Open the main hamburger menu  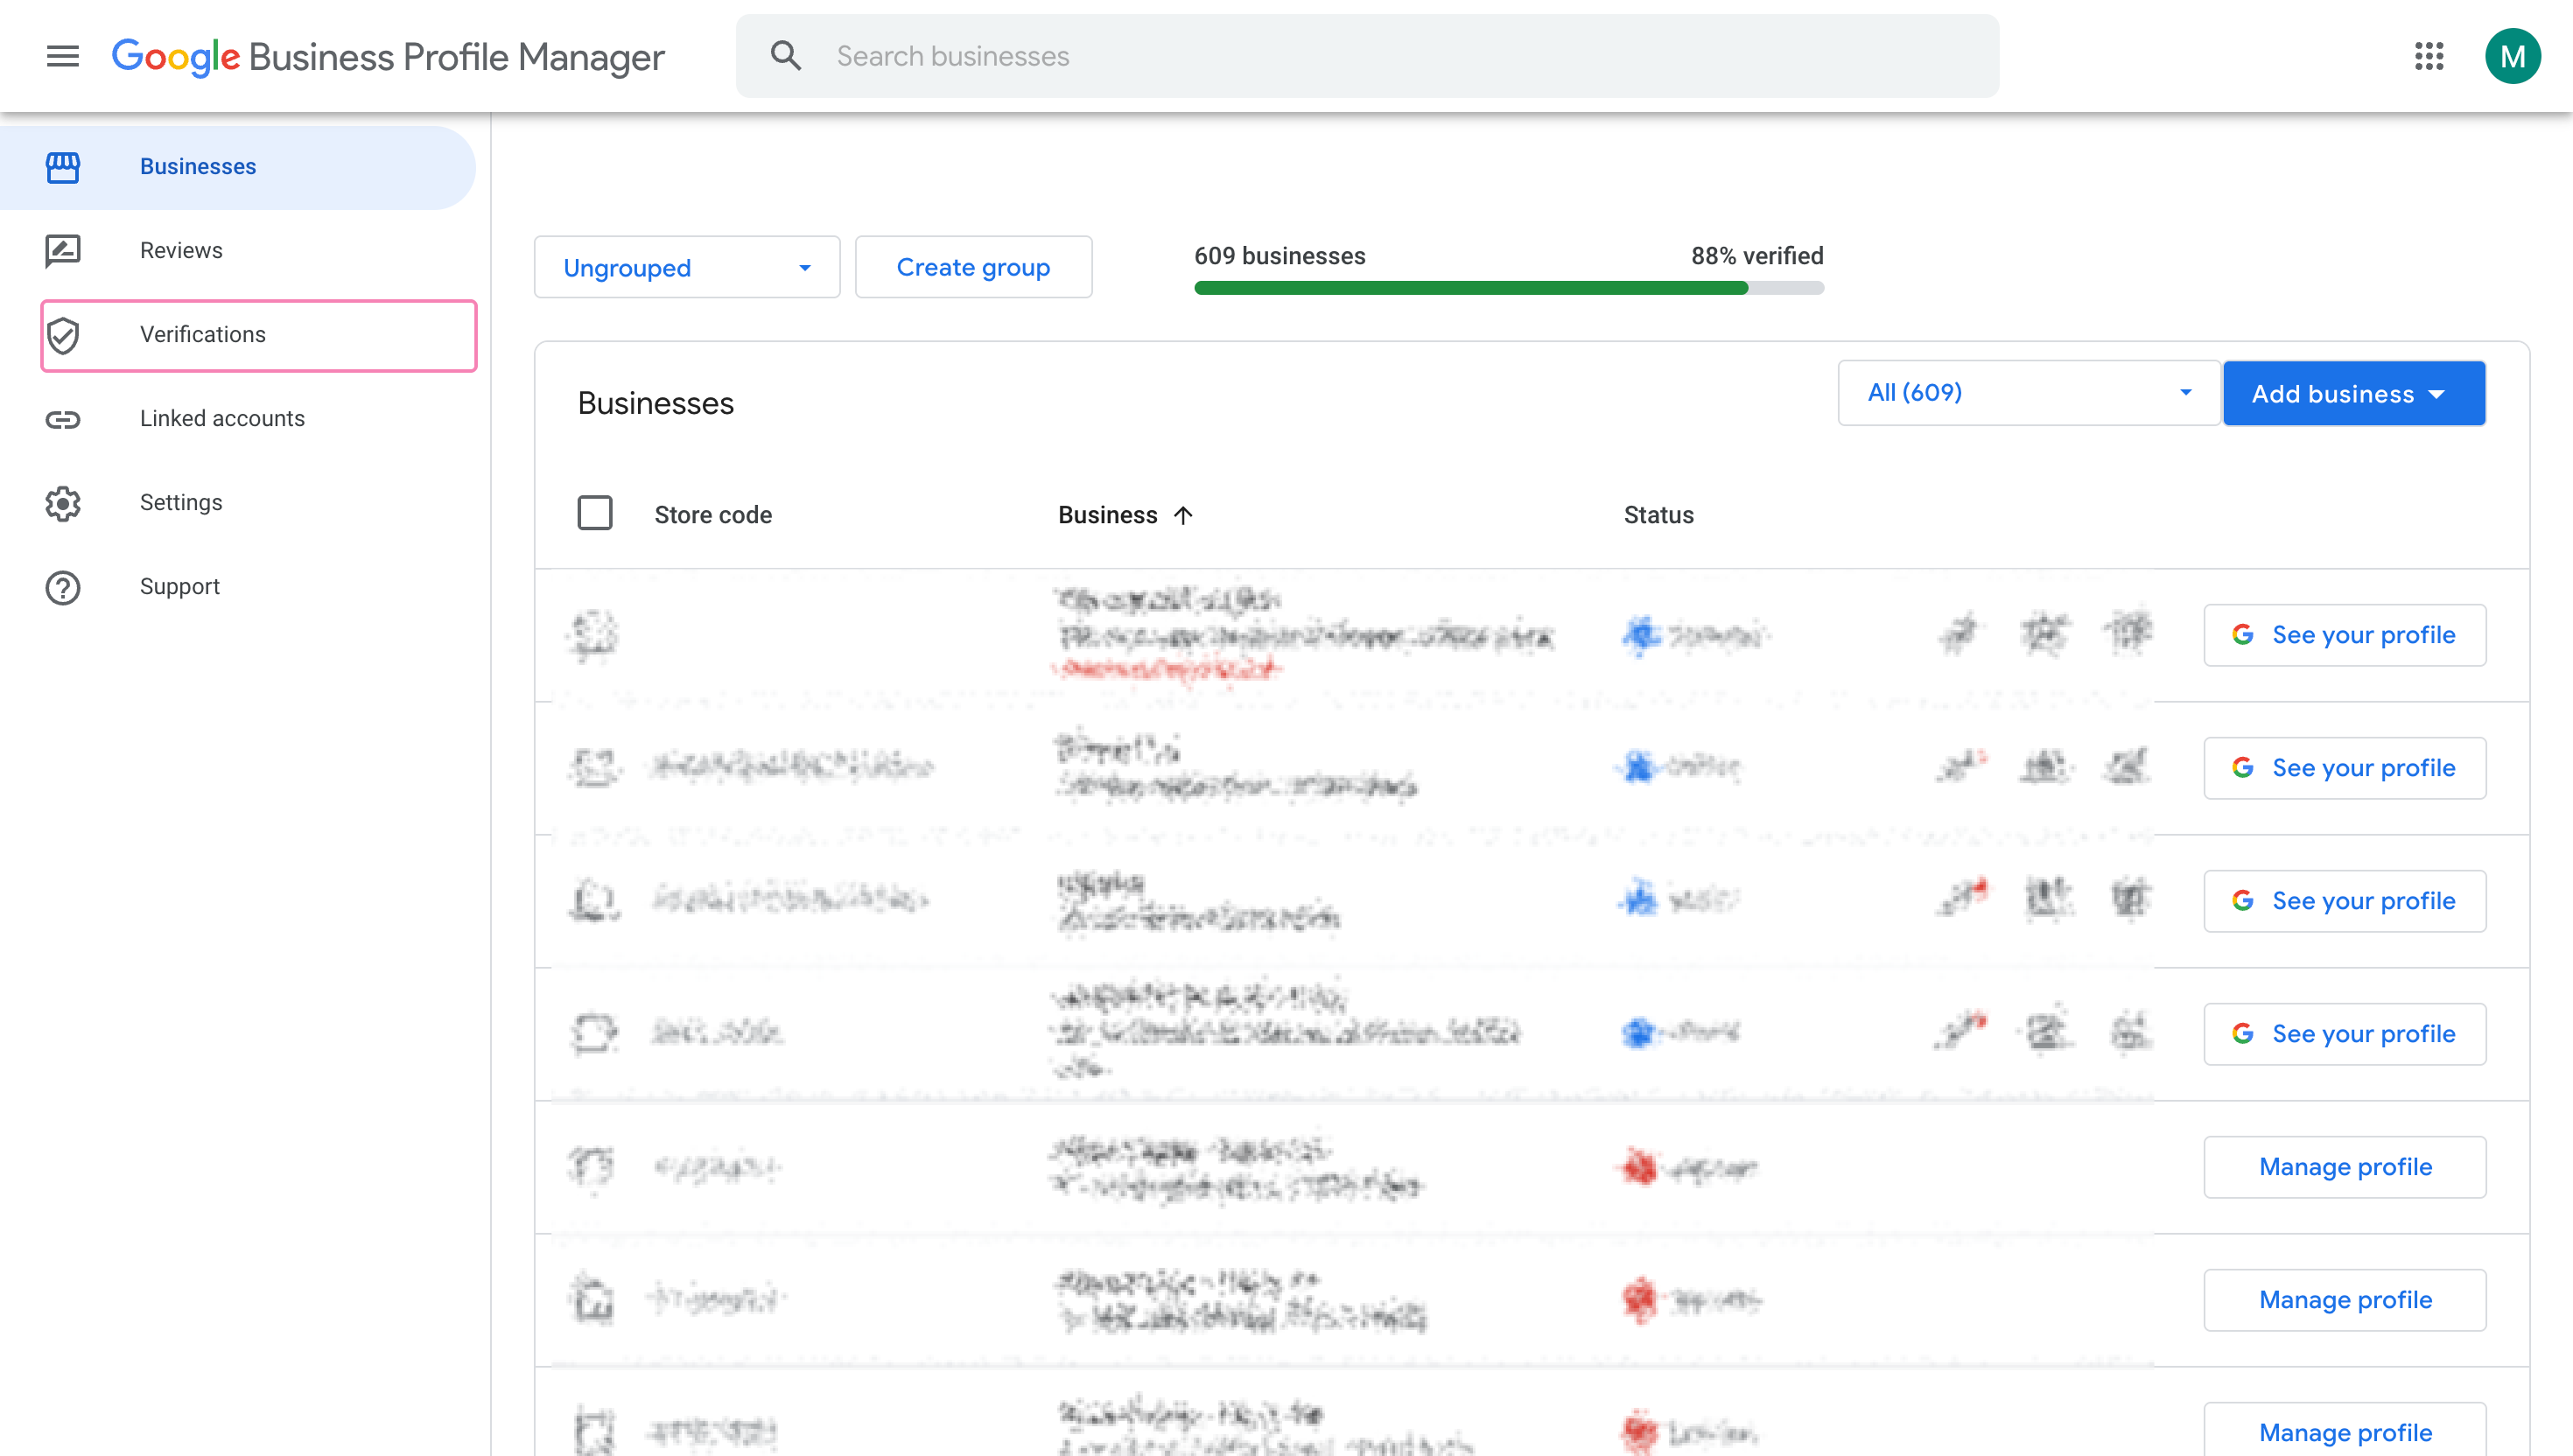62,56
